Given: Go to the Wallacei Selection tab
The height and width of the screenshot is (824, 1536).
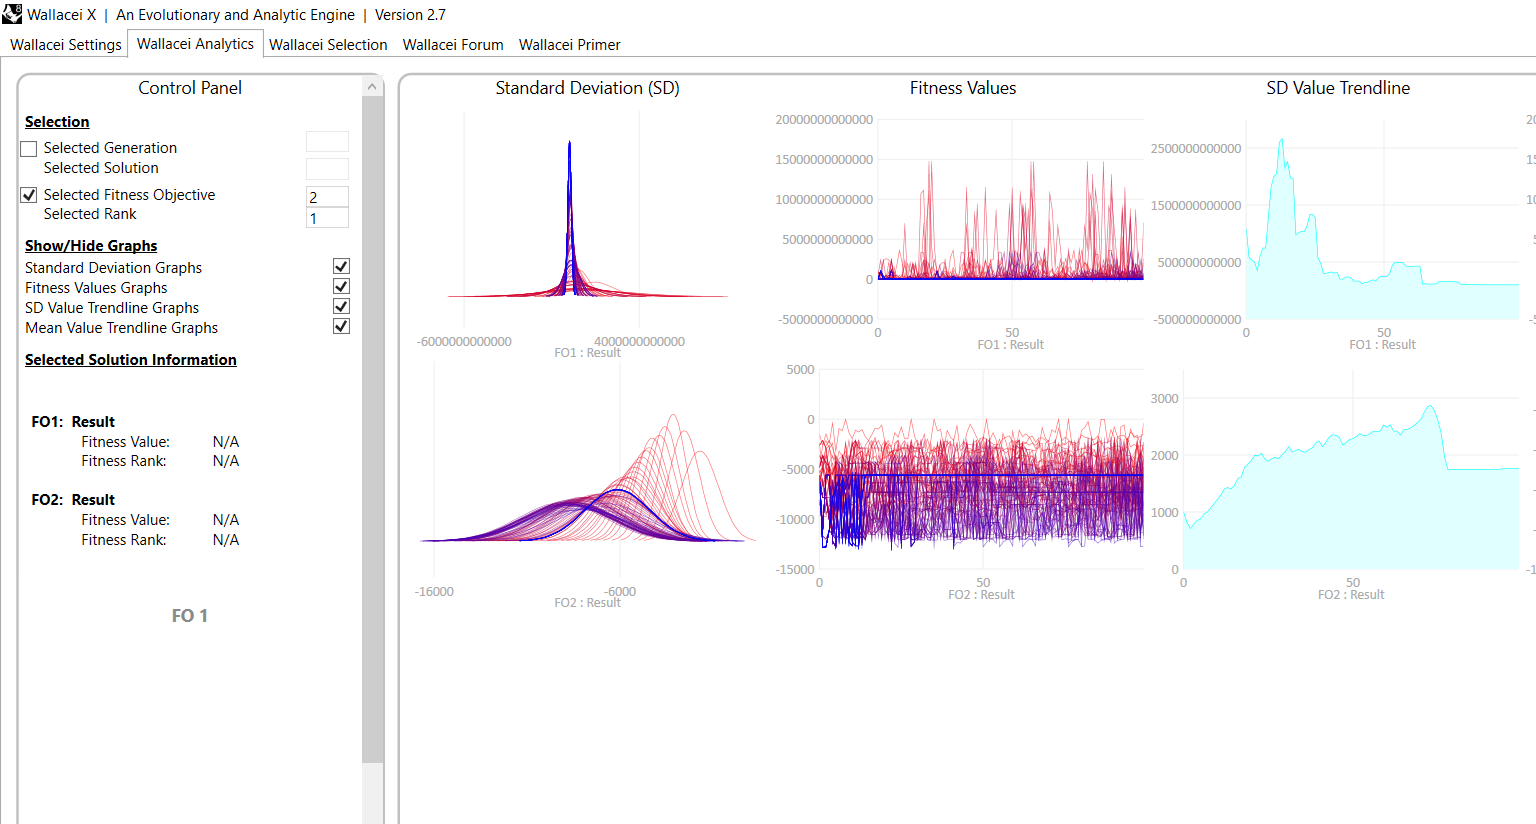Looking at the screenshot, I should coord(328,45).
